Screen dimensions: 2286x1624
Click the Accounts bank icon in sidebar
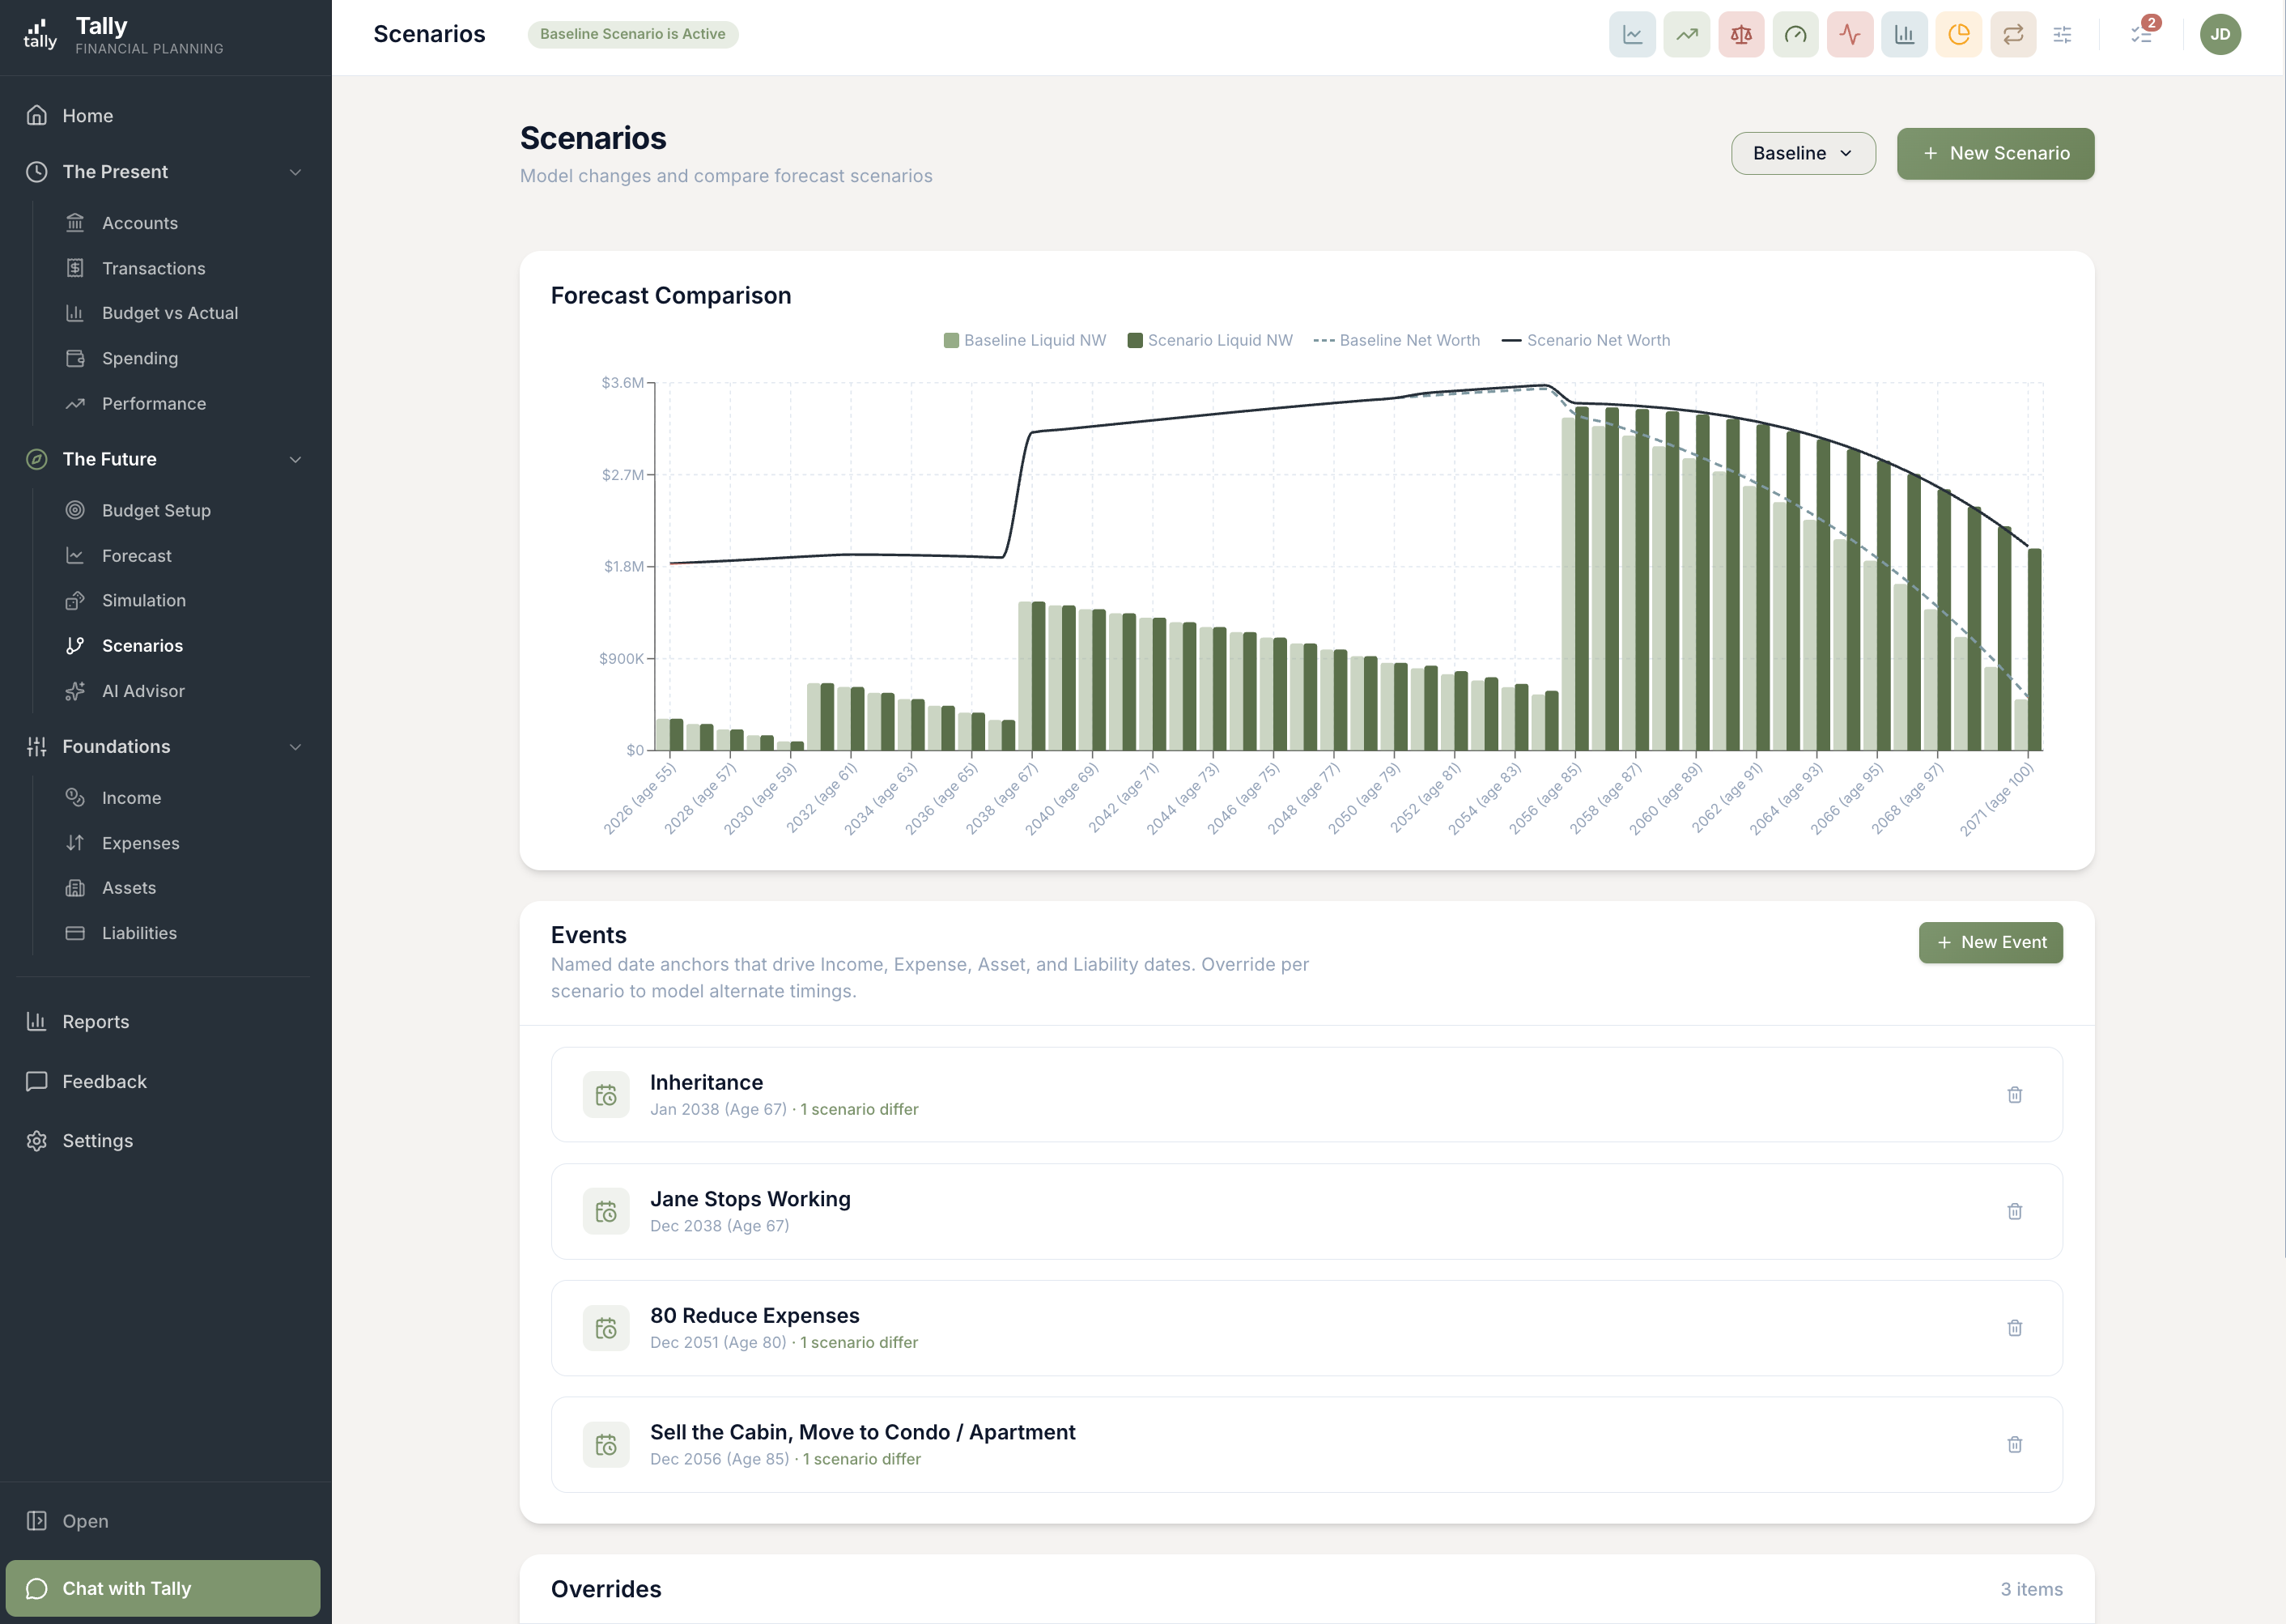tap(75, 223)
